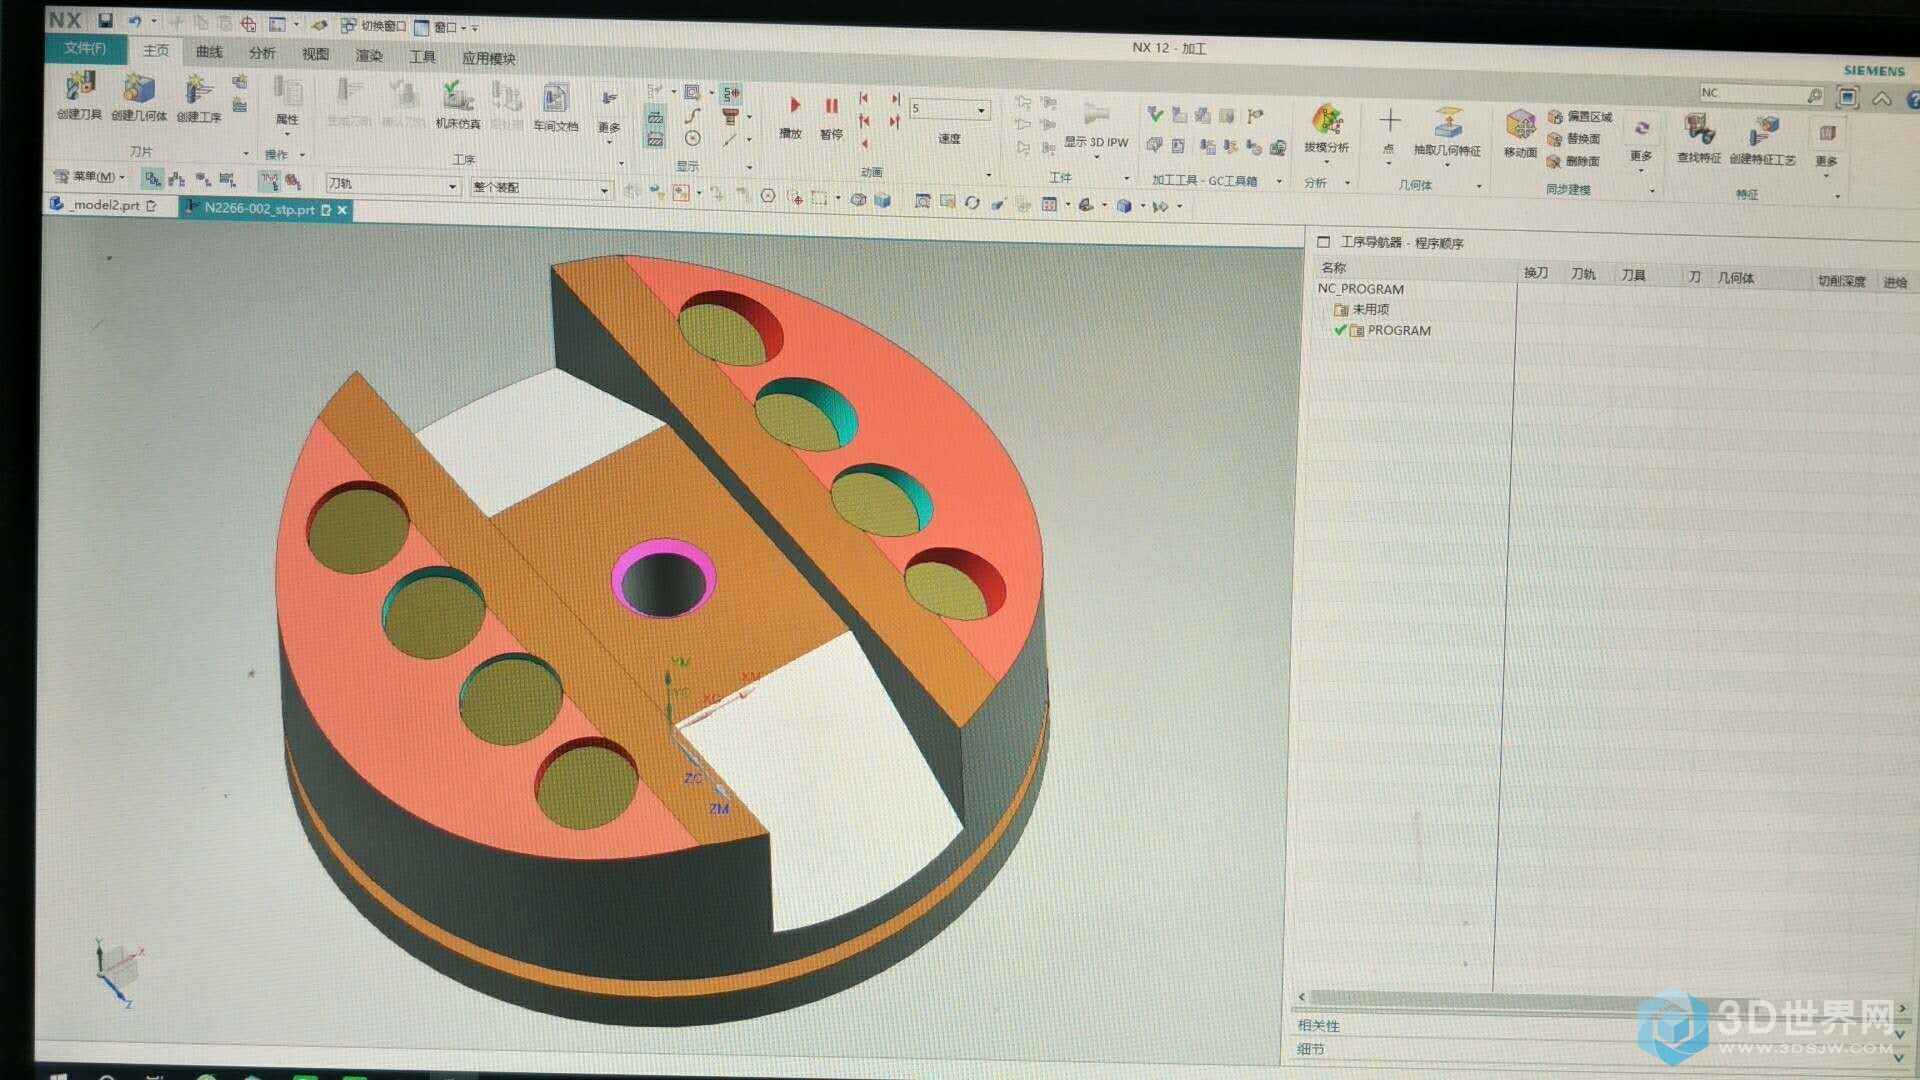This screenshot has height=1080, width=1920.
Task: Click Create Feature Process (创建特征工艺)
Action: pos(1762,140)
